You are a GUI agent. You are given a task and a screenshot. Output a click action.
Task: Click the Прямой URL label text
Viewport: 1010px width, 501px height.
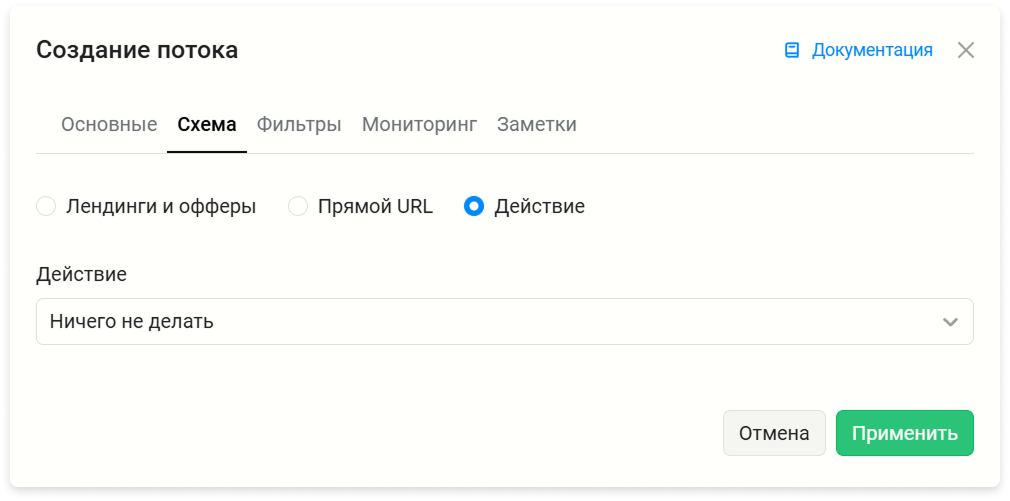point(376,207)
